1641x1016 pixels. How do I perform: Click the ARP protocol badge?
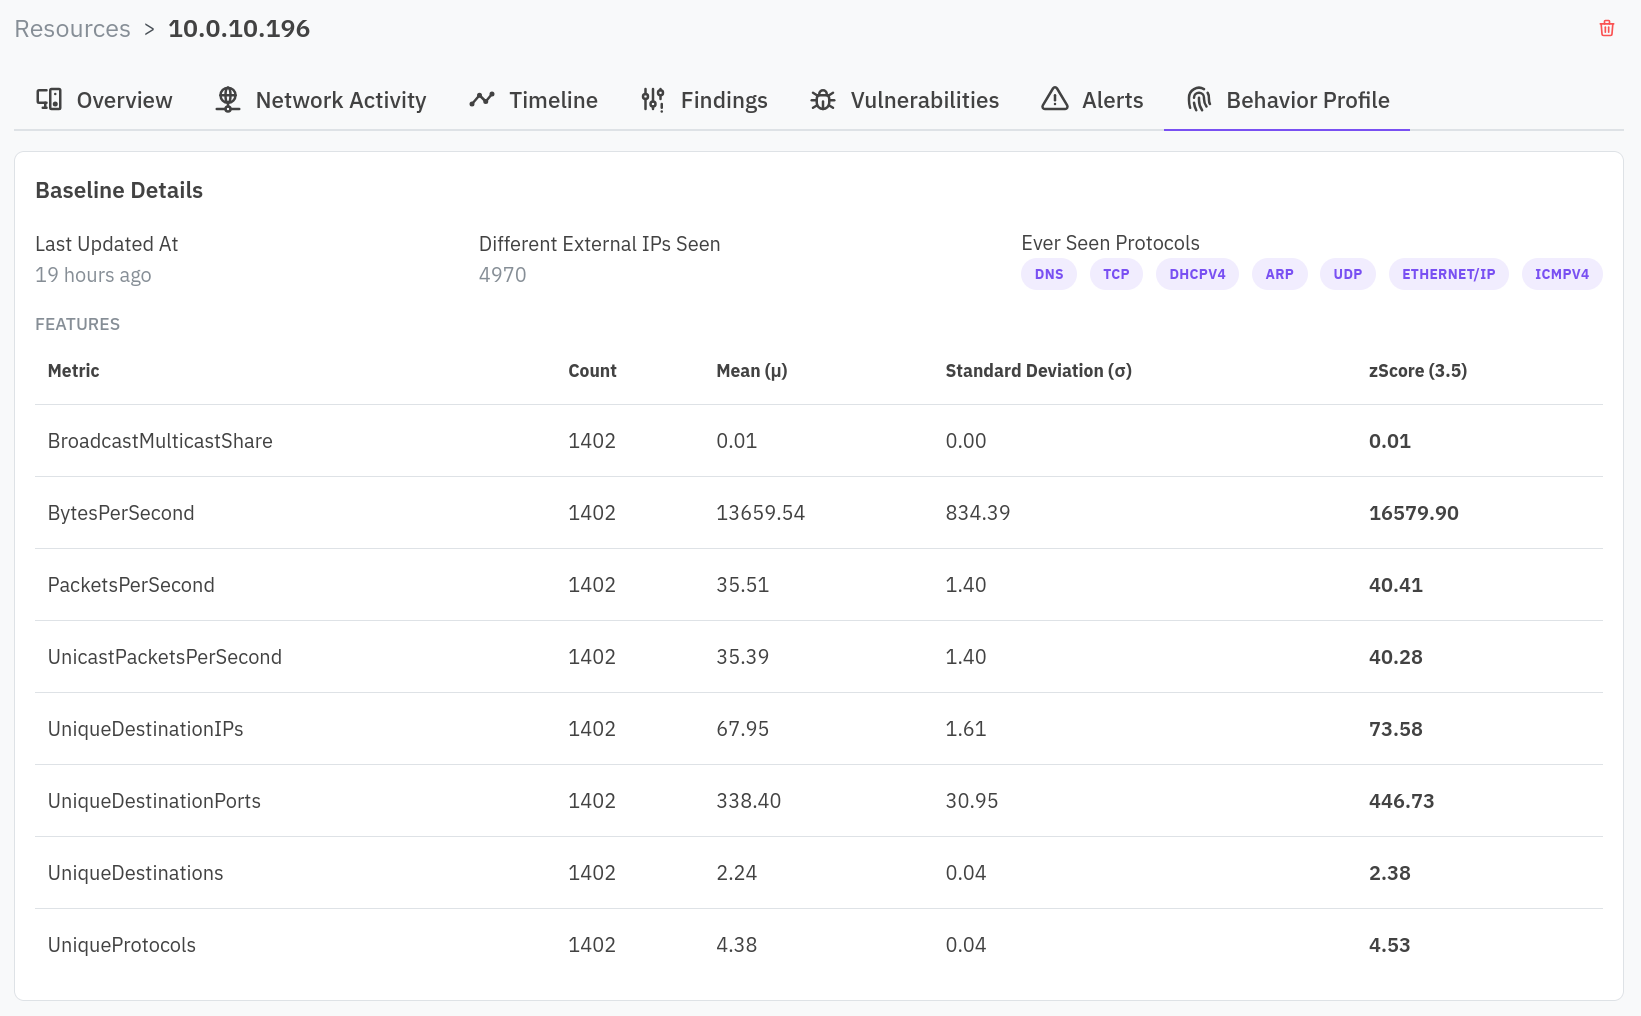click(1279, 274)
